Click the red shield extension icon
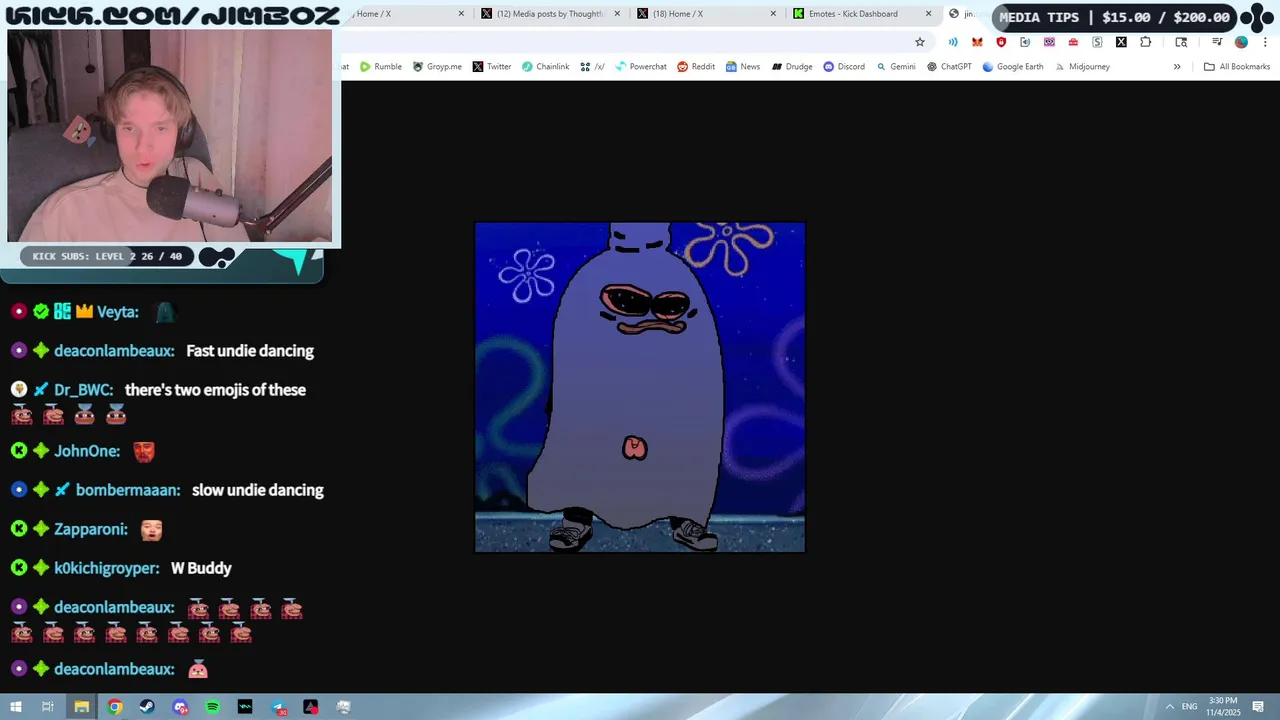1280x720 pixels. [x=1001, y=42]
